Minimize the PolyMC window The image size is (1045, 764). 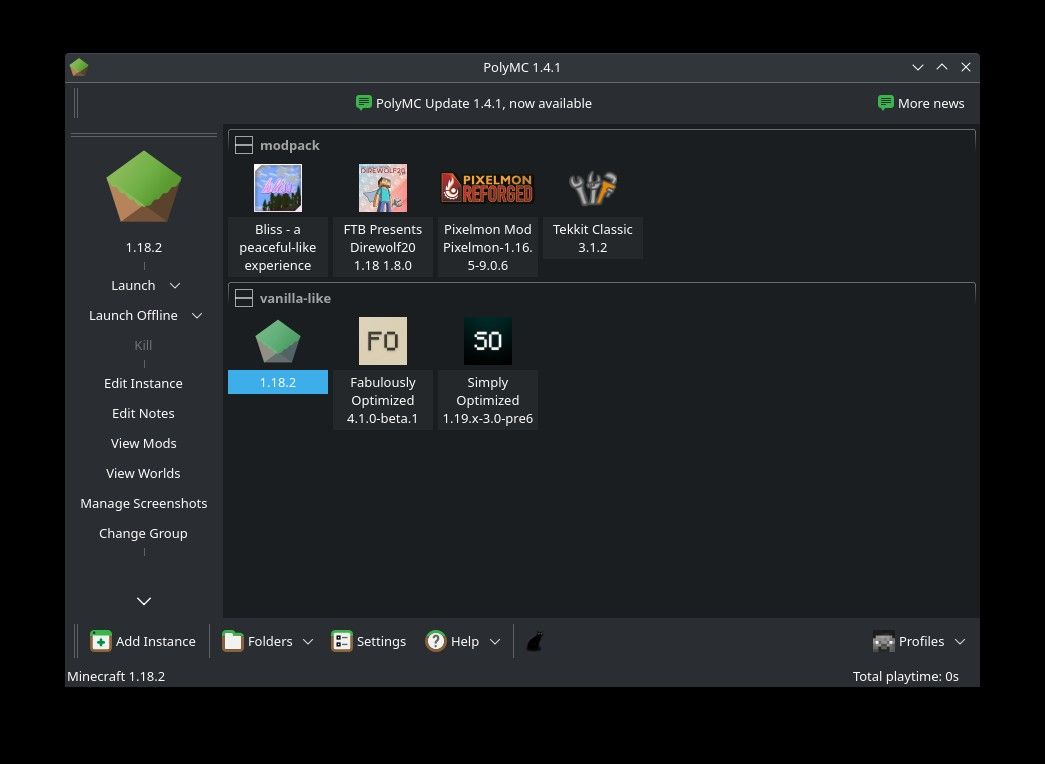(918, 67)
